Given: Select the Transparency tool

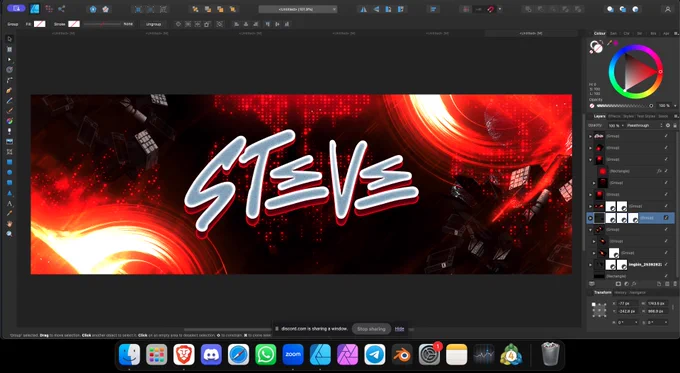Looking at the screenshot, I should pos(10,131).
